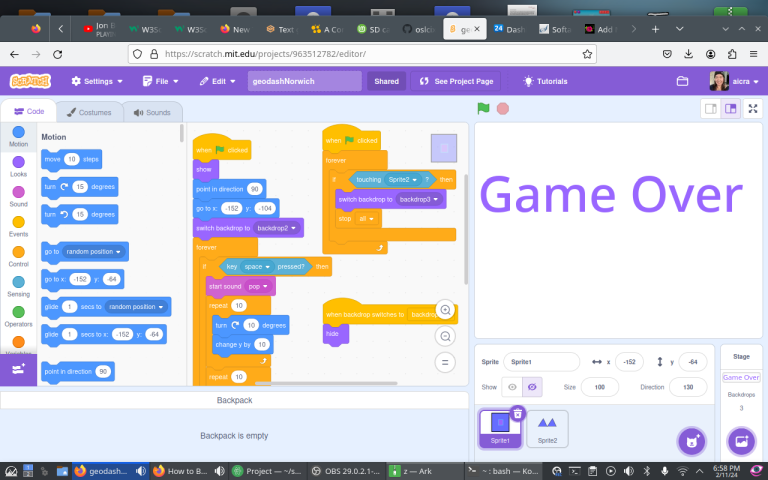Select the Sprite2 thumbnail
This screenshot has width=768, height=480.
point(547,428)
